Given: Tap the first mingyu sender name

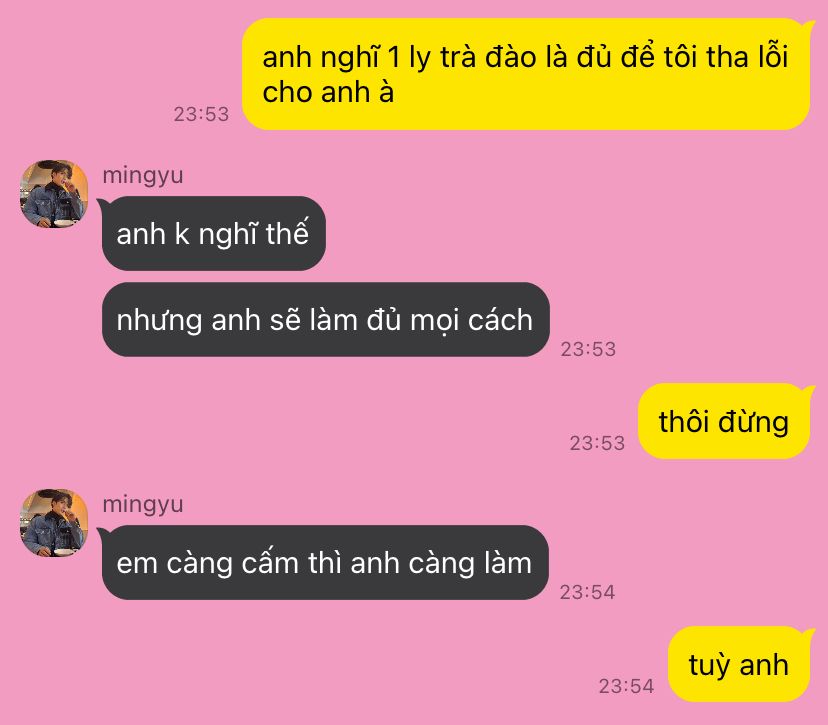Looking at the screenshot, I should pos(143,176).
